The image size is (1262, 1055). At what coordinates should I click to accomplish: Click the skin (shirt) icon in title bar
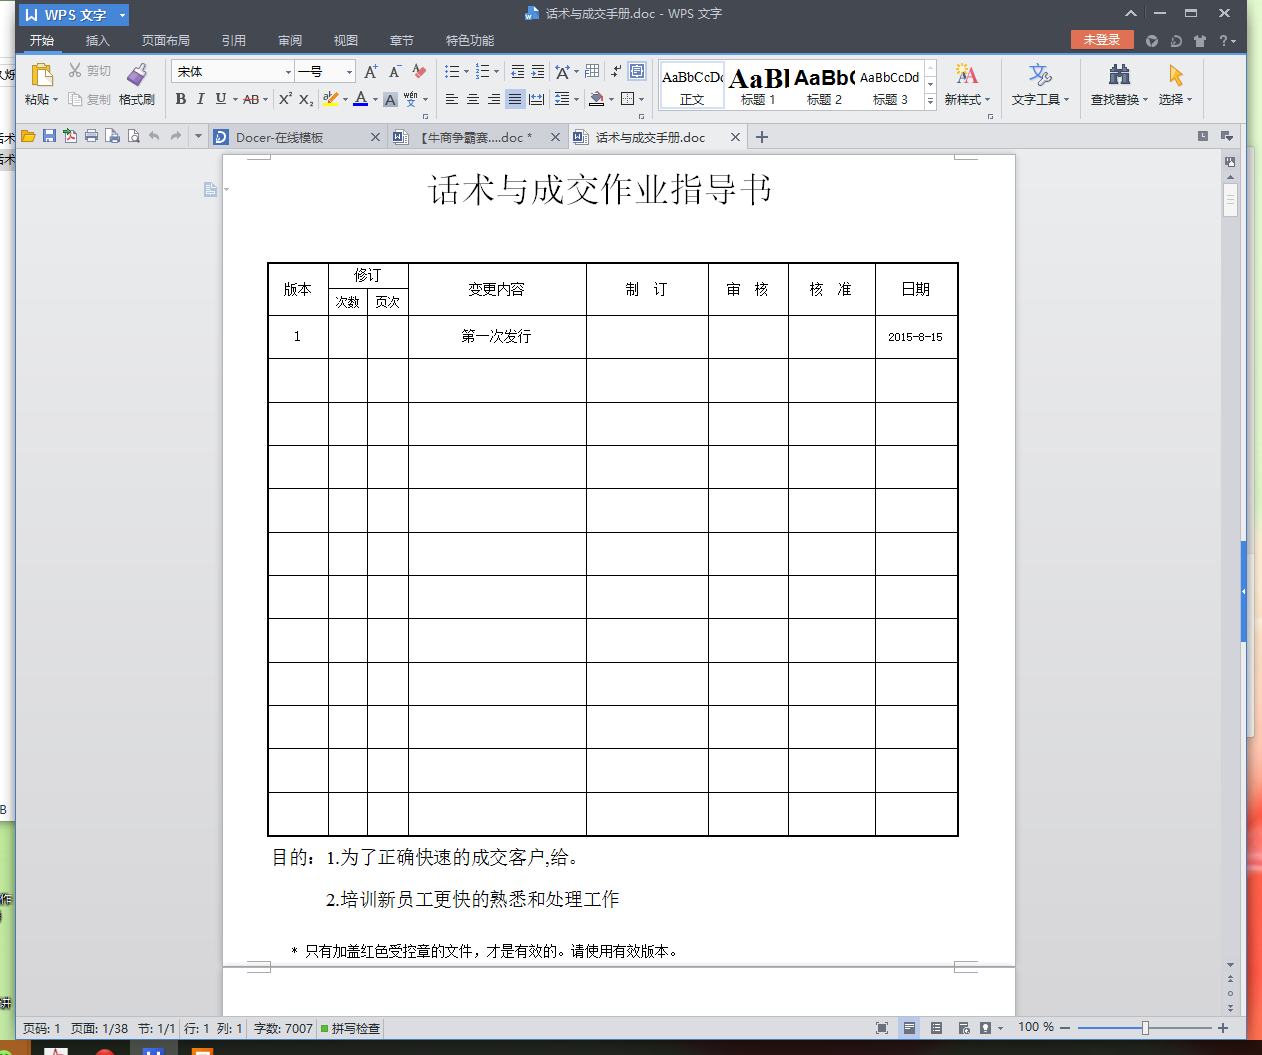[1200, 41]
